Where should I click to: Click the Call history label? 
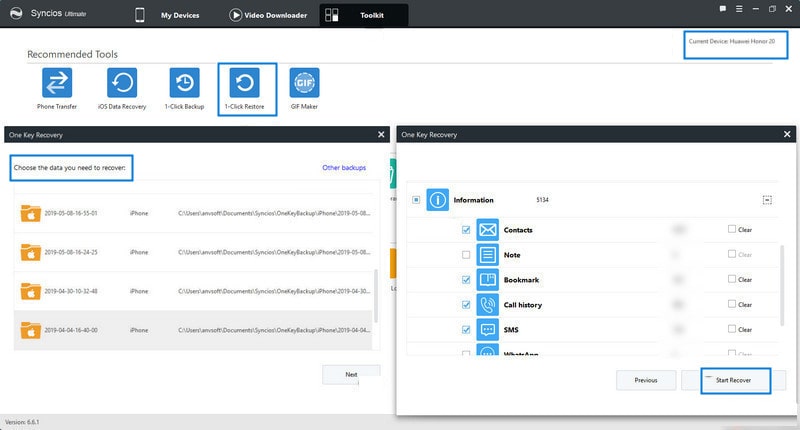click(522, 305)
